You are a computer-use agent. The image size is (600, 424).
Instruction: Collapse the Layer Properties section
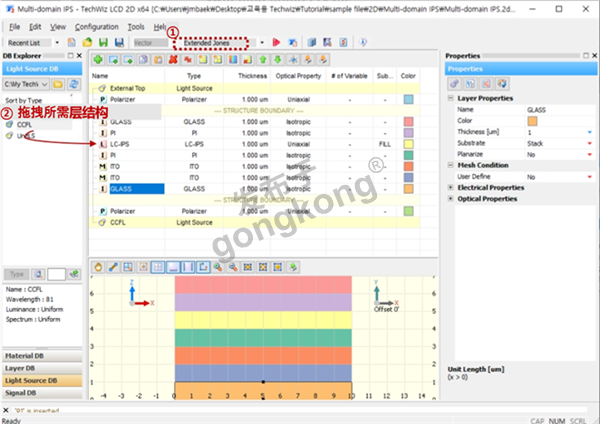click(x=451, y=98)
